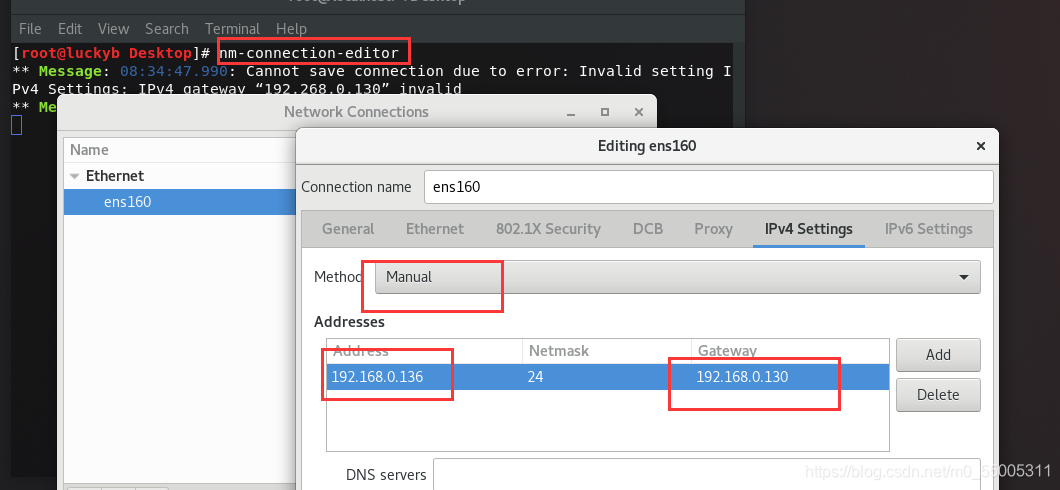The height and width of the screenshot is (490, 1060).
Task: Maximize the Network Connections window
Action: 605,112
